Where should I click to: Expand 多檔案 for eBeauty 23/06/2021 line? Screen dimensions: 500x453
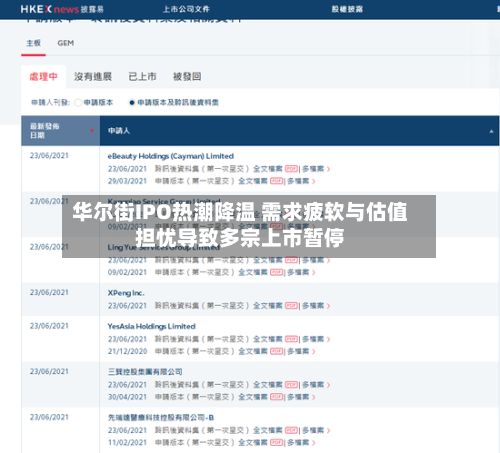point(316,169)
